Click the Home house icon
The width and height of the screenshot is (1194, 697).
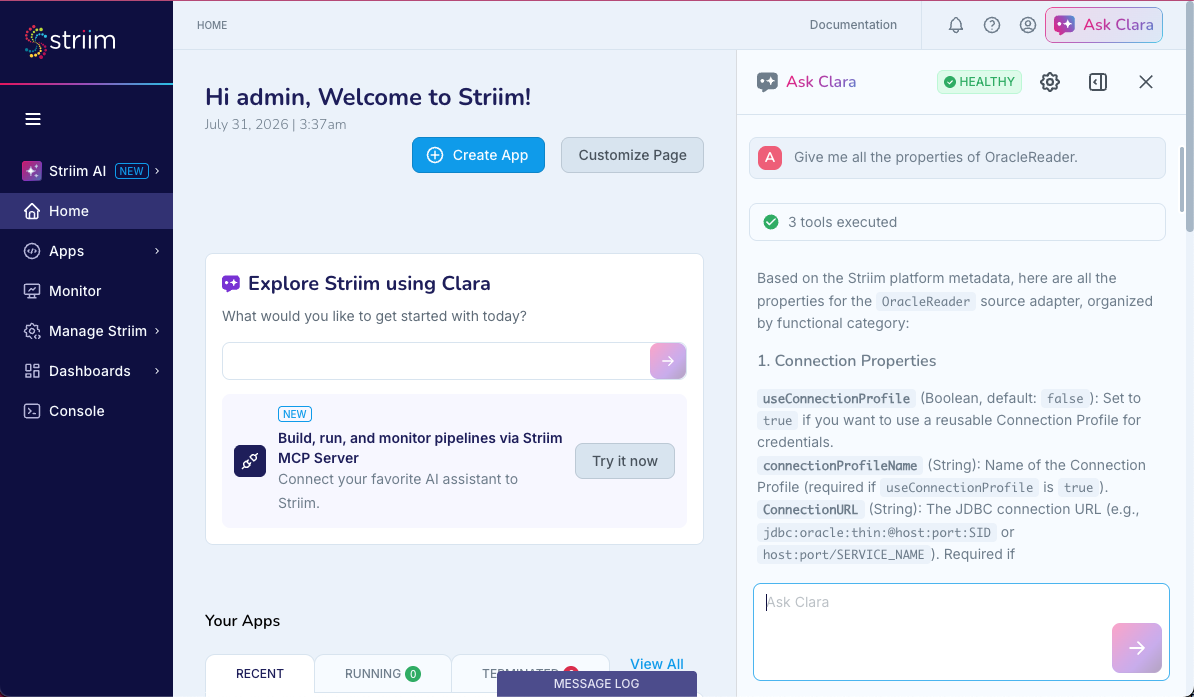click(x=32, y=211)
